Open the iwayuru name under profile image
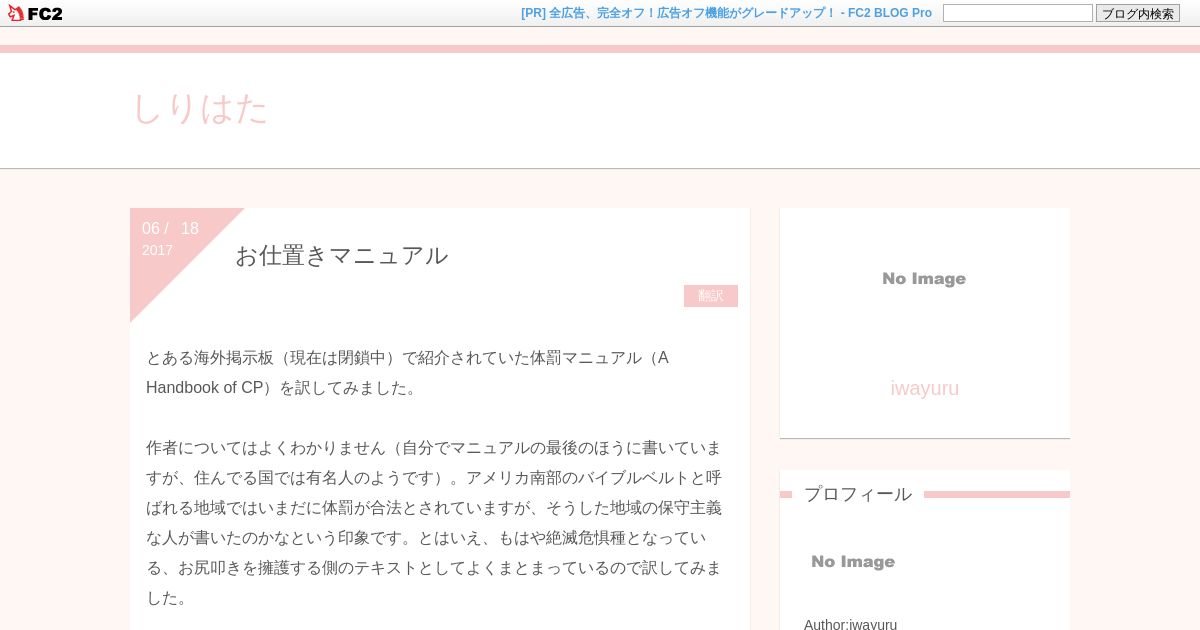1200x630 pixels. [x=924, y=388]
